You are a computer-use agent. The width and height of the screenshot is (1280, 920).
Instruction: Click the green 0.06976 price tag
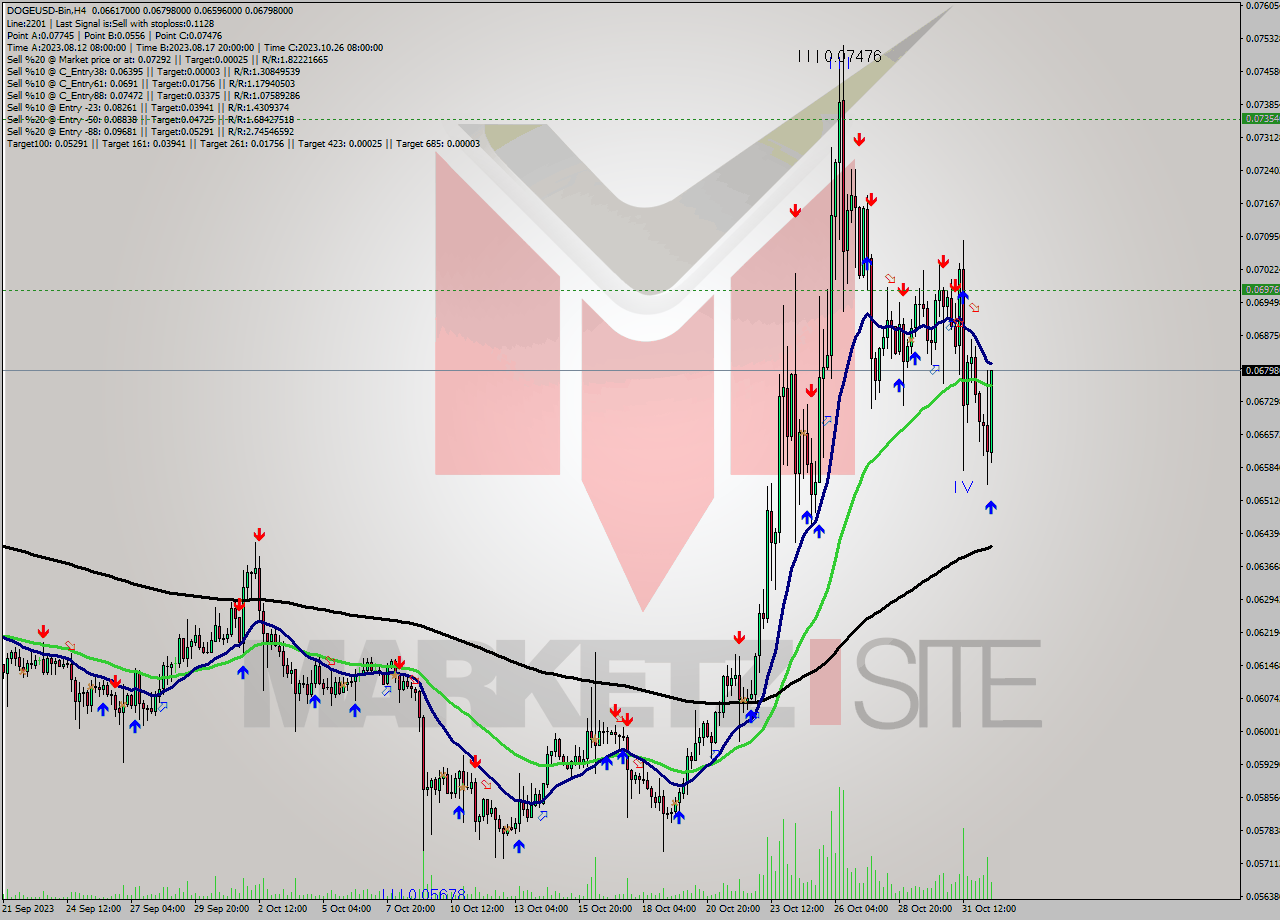[x=1261, y=290]
